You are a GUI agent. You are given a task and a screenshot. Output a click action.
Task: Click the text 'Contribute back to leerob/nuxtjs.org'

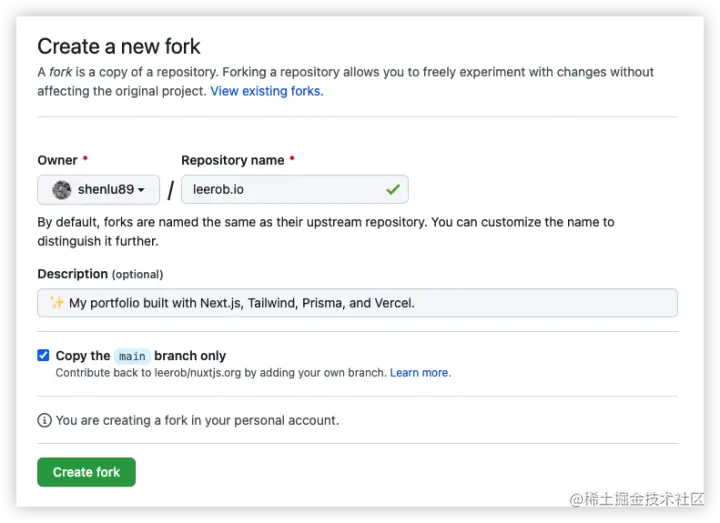pyautogui.click(x=148, y=372)
